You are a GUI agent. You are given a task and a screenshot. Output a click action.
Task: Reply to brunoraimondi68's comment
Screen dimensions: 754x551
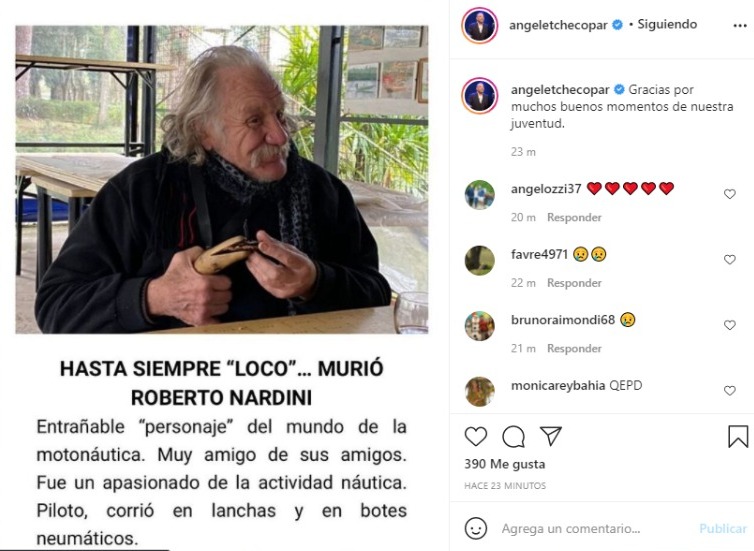coord(574,348)
